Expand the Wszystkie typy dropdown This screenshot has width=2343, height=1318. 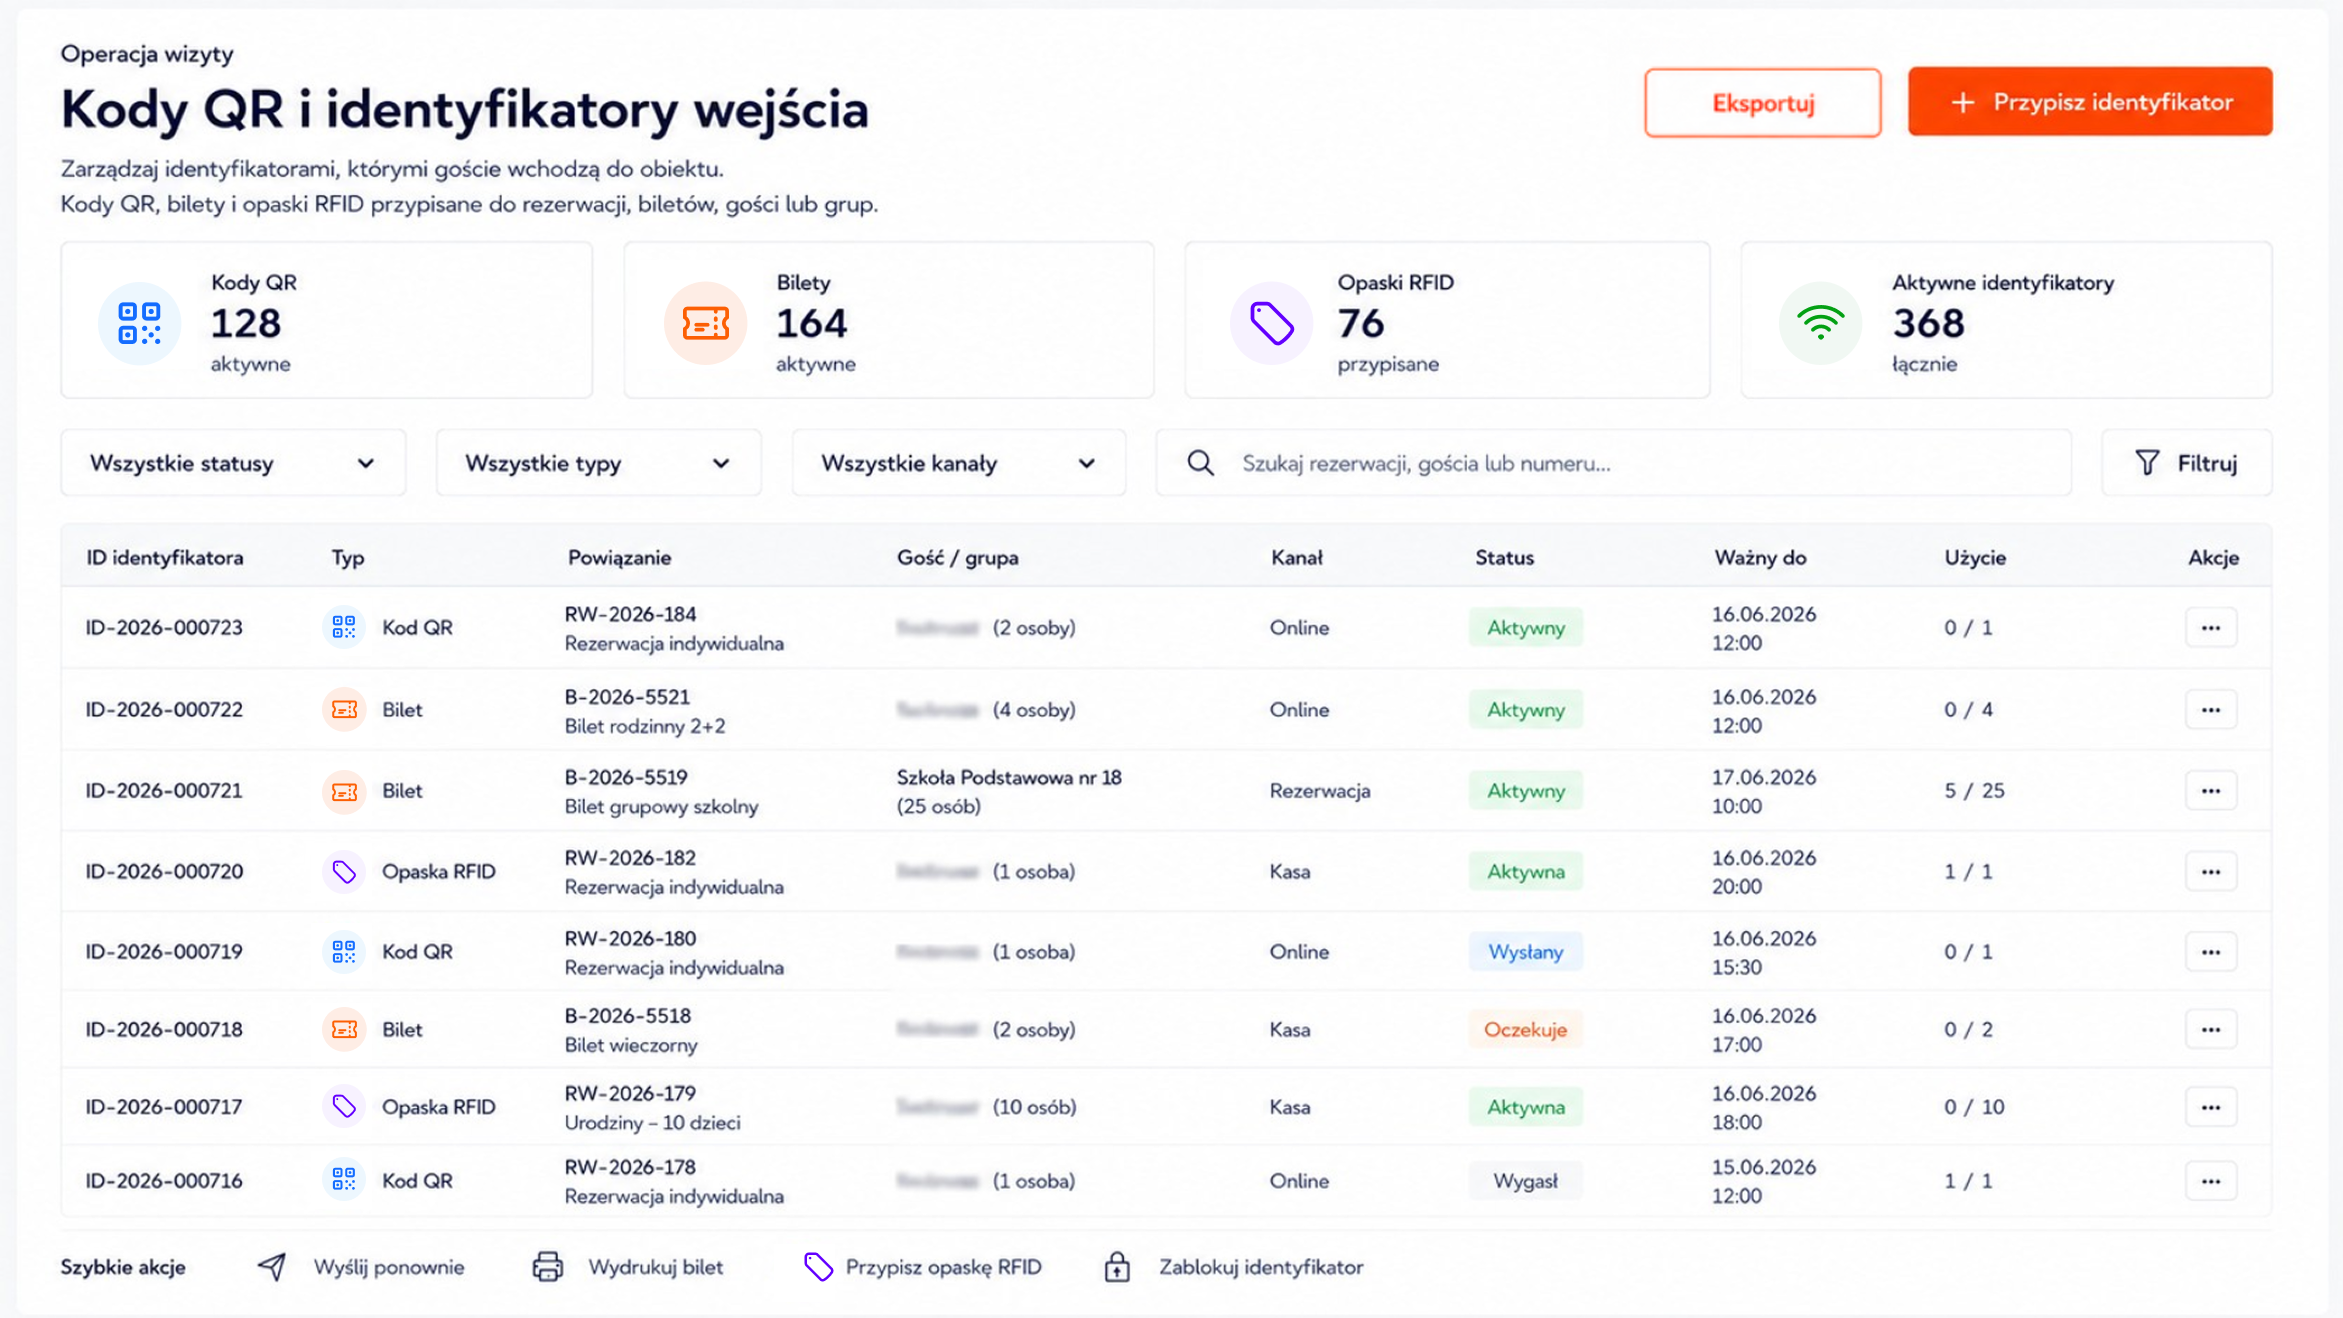tap(598, 463)
